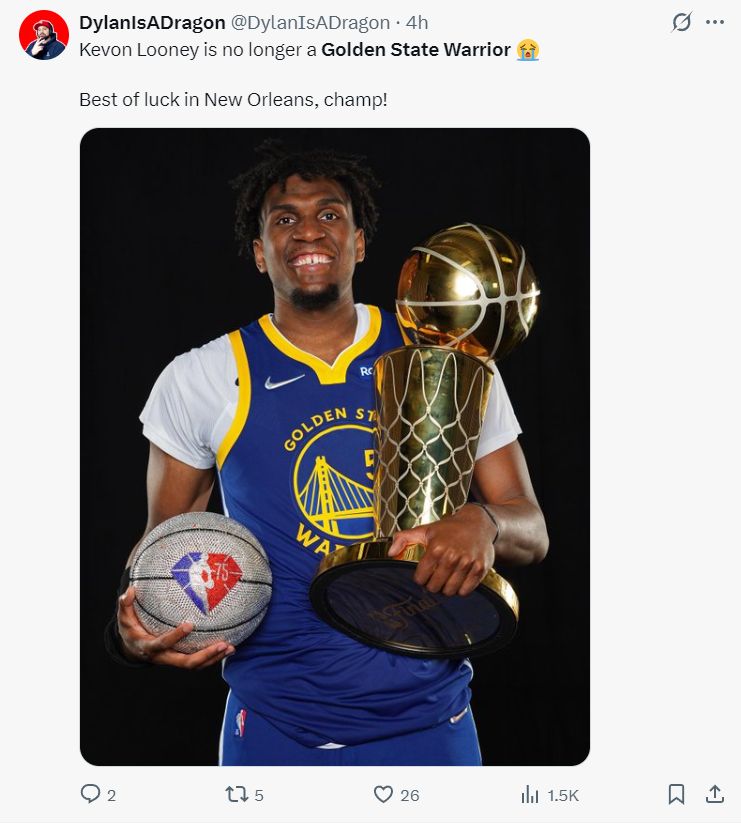Open DylanIsADragon's profile avatar
This screenshot has width=741, height=825.
click(x=44, y=35)
